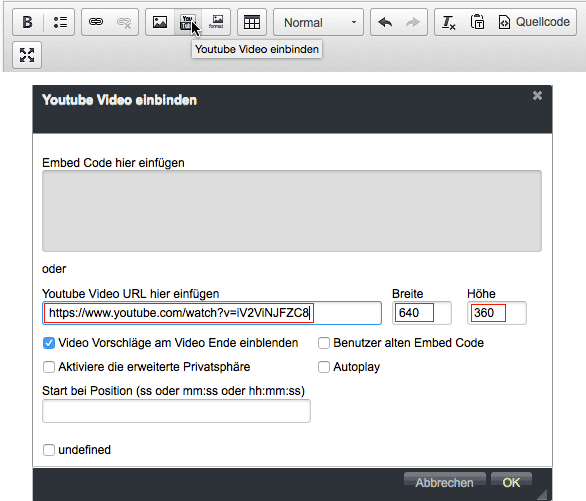The image size is (586, 501).
Task: Click the Youtube video embed icon
Action: coord(188,22)
